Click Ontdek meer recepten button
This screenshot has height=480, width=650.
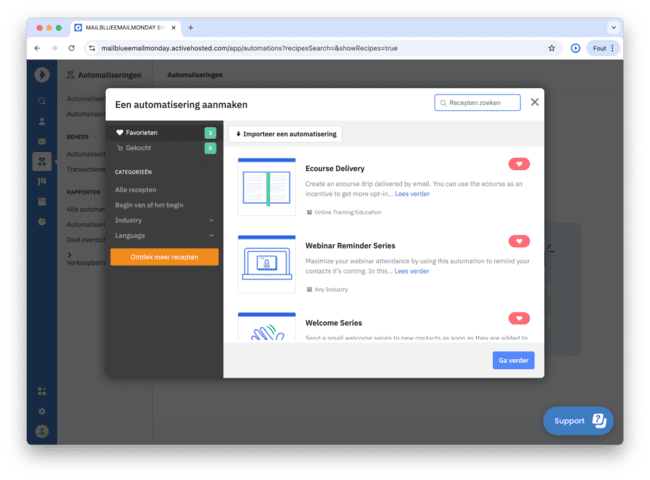164,257
